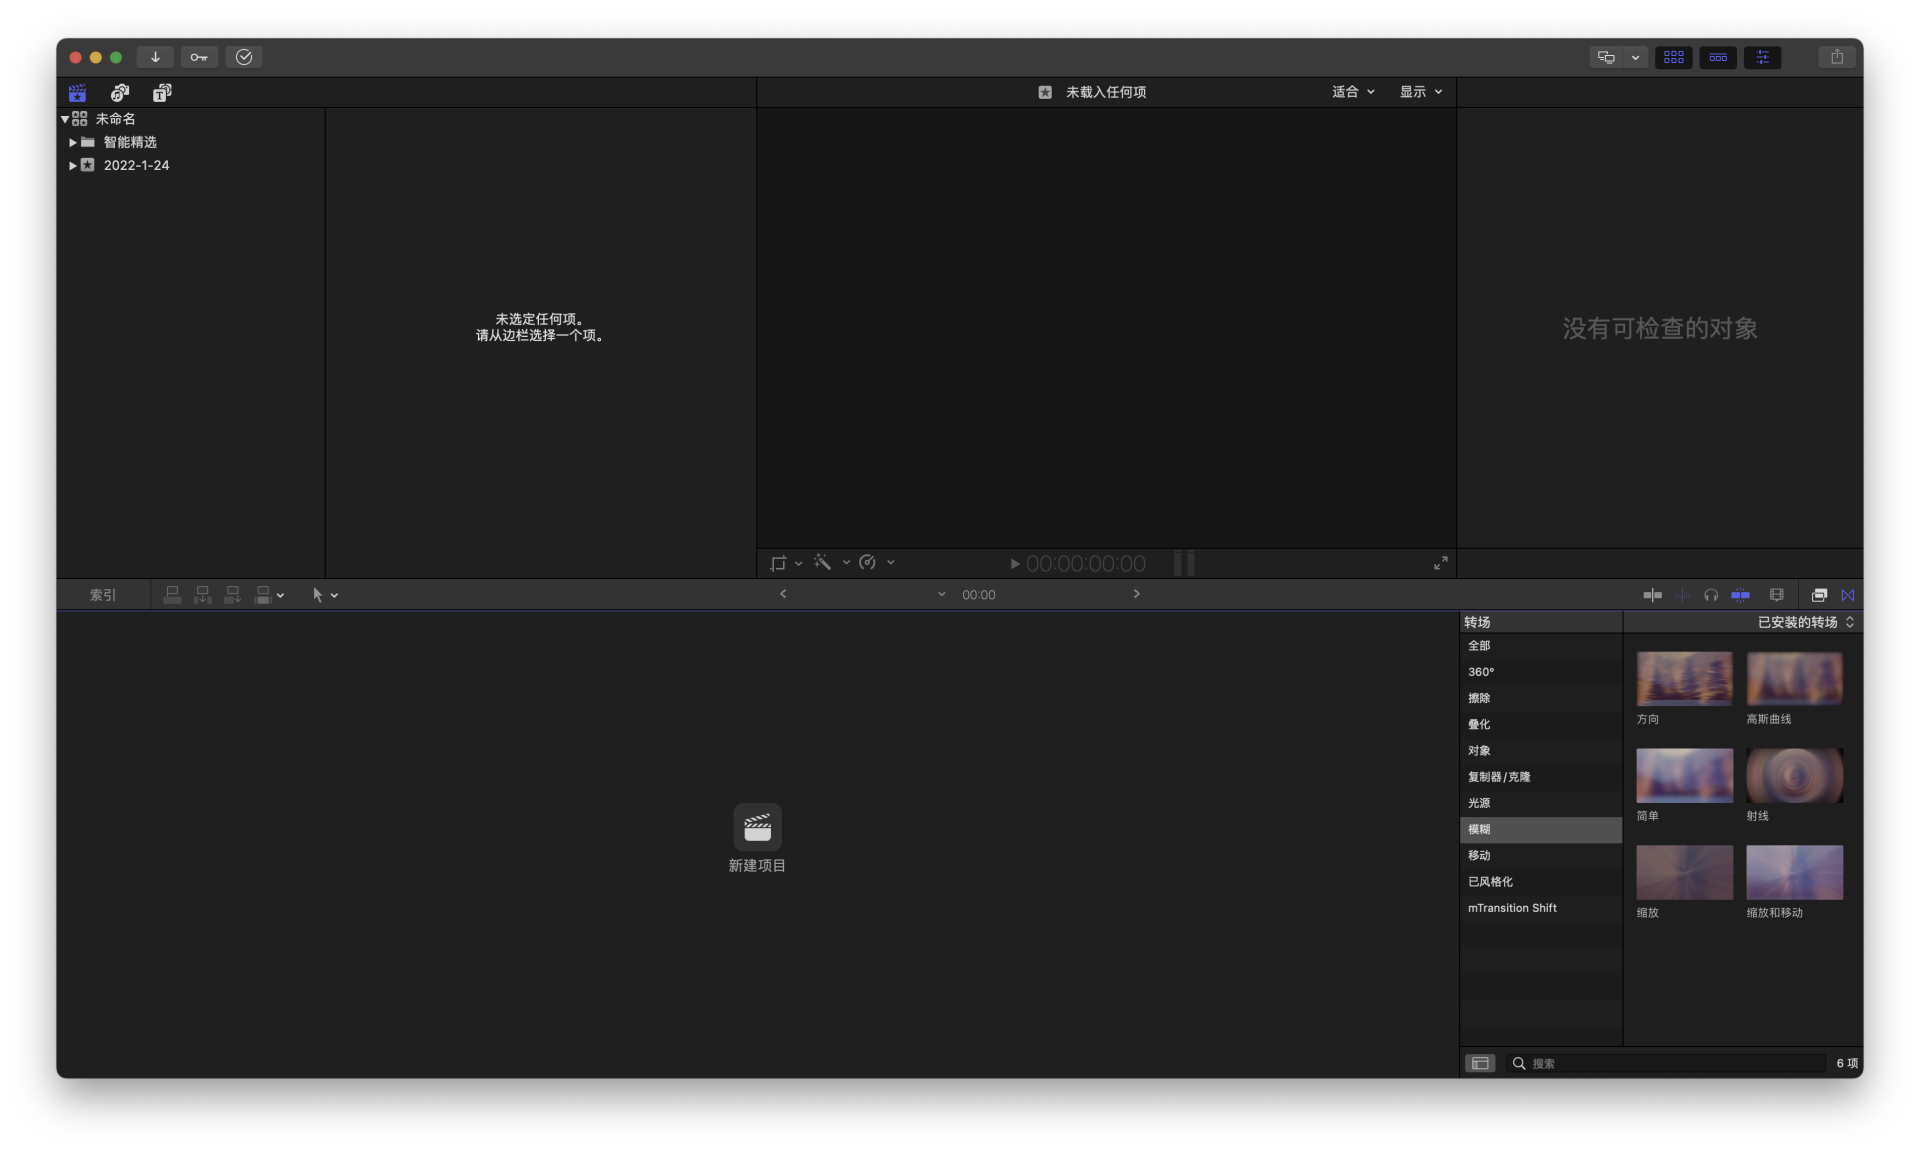Screen dimensions: 1920x1153
Task: Select the 未命名 library row
Action: 190,119
